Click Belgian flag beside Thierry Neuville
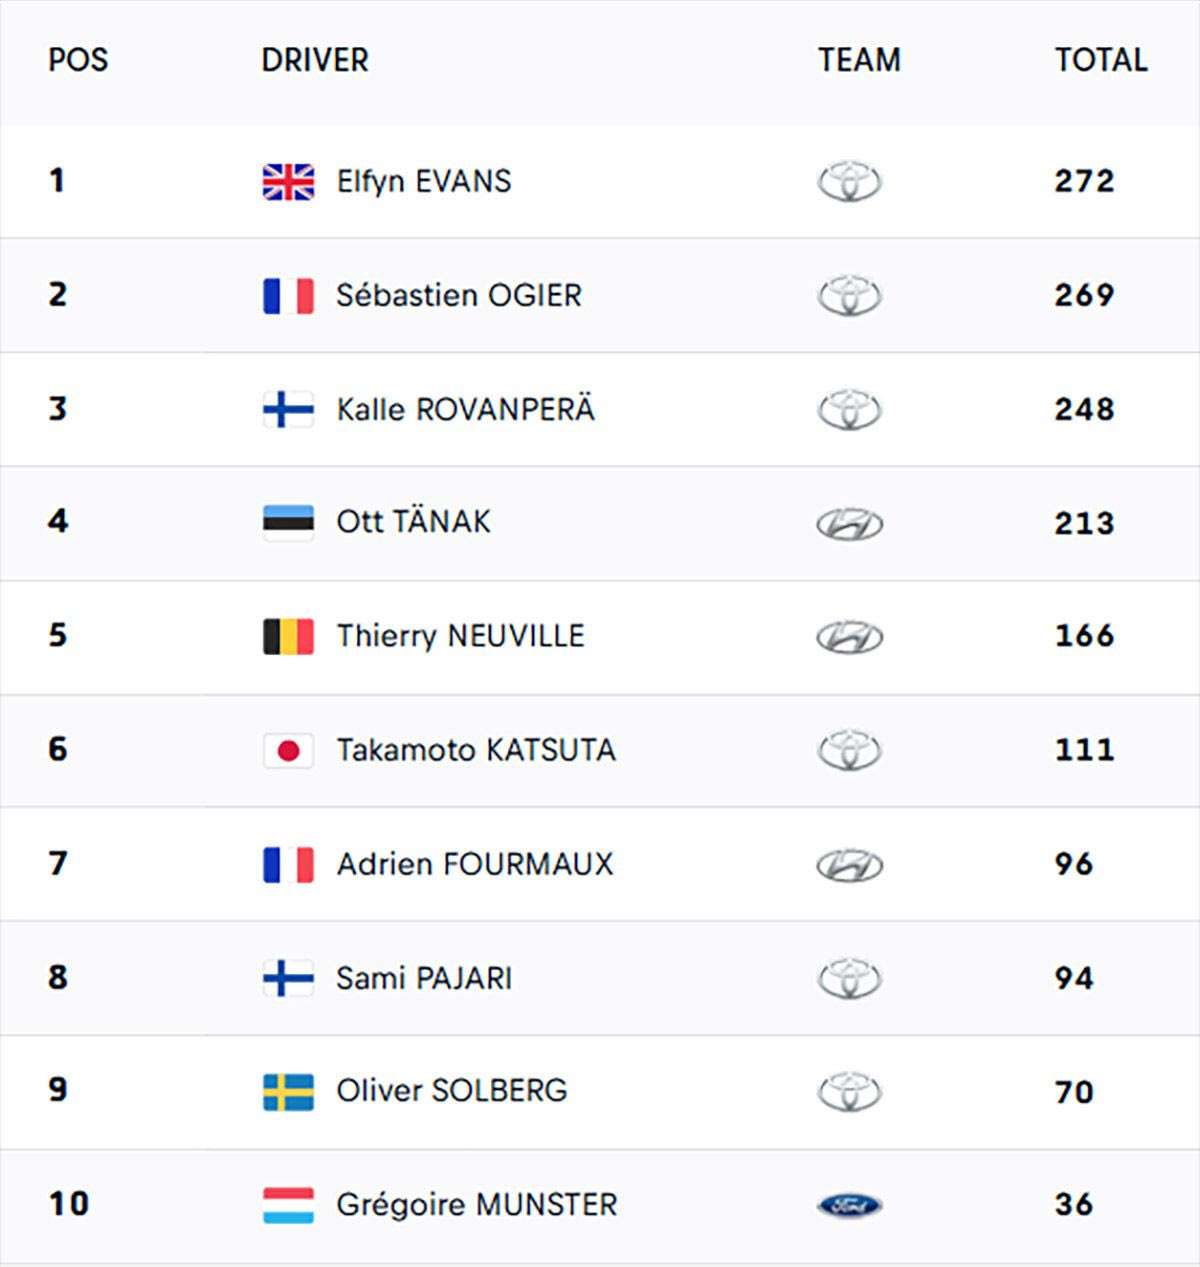1200x1267 pixels. coord(288,636)
